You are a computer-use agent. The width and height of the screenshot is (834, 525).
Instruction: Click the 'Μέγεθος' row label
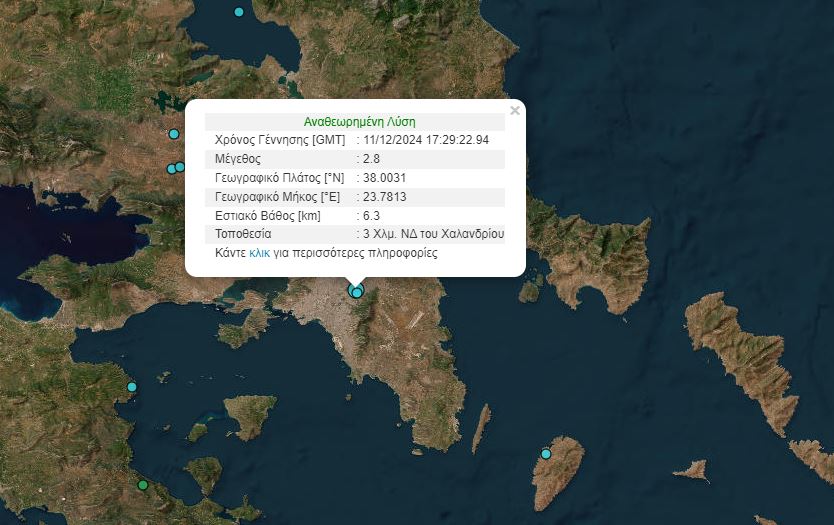tap(237, 159)
